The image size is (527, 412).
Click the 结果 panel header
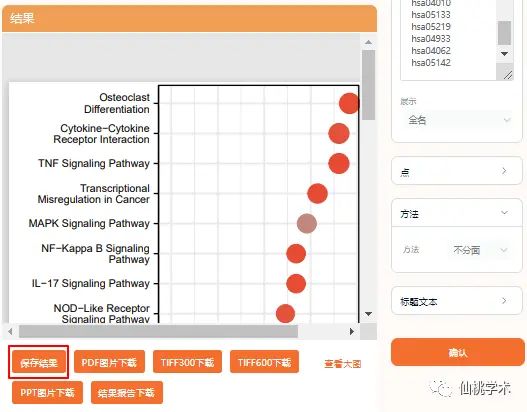coord(189,18)
